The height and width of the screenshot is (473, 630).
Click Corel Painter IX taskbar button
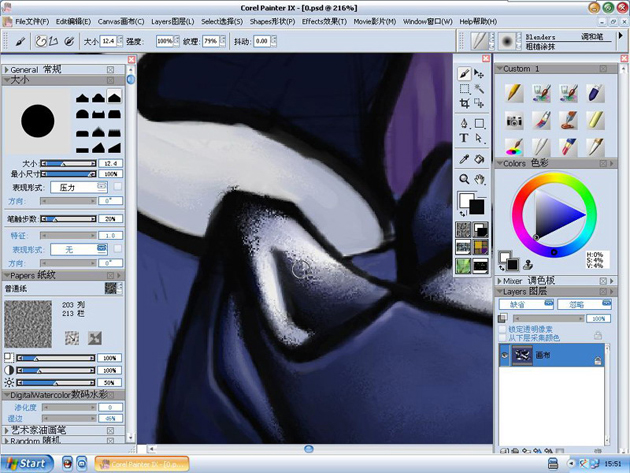(x=142, y=464)
